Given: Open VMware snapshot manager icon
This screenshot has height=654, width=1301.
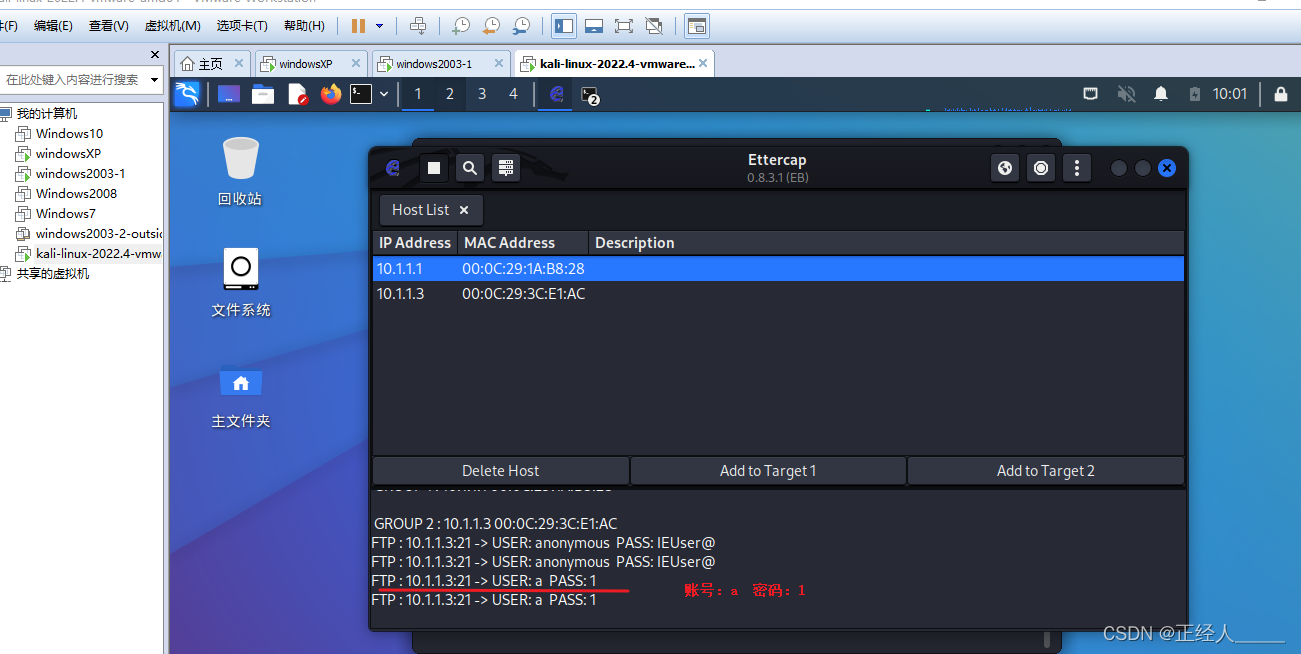Looking at the screenshot, I should tap(522, 26).
